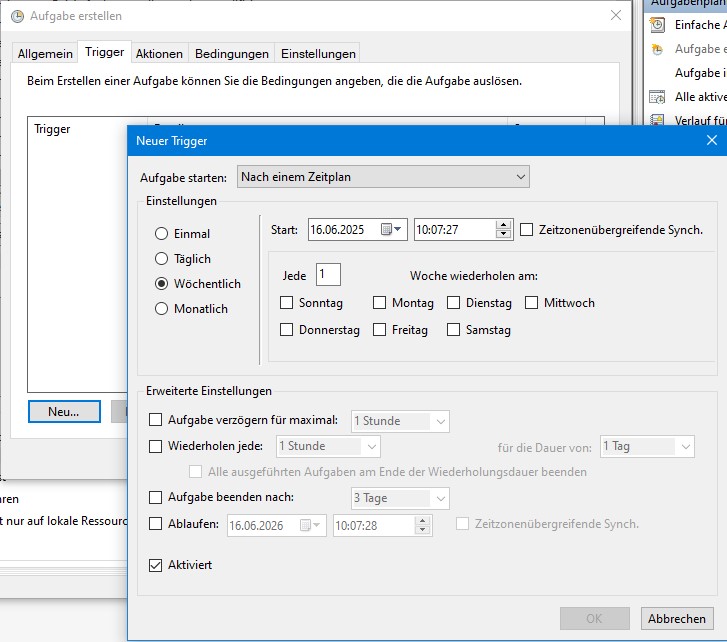Image resolution: width=727 pixels, height=642 pixels.
Task: Click the Abbrechen button
Action: click(677, 618)
